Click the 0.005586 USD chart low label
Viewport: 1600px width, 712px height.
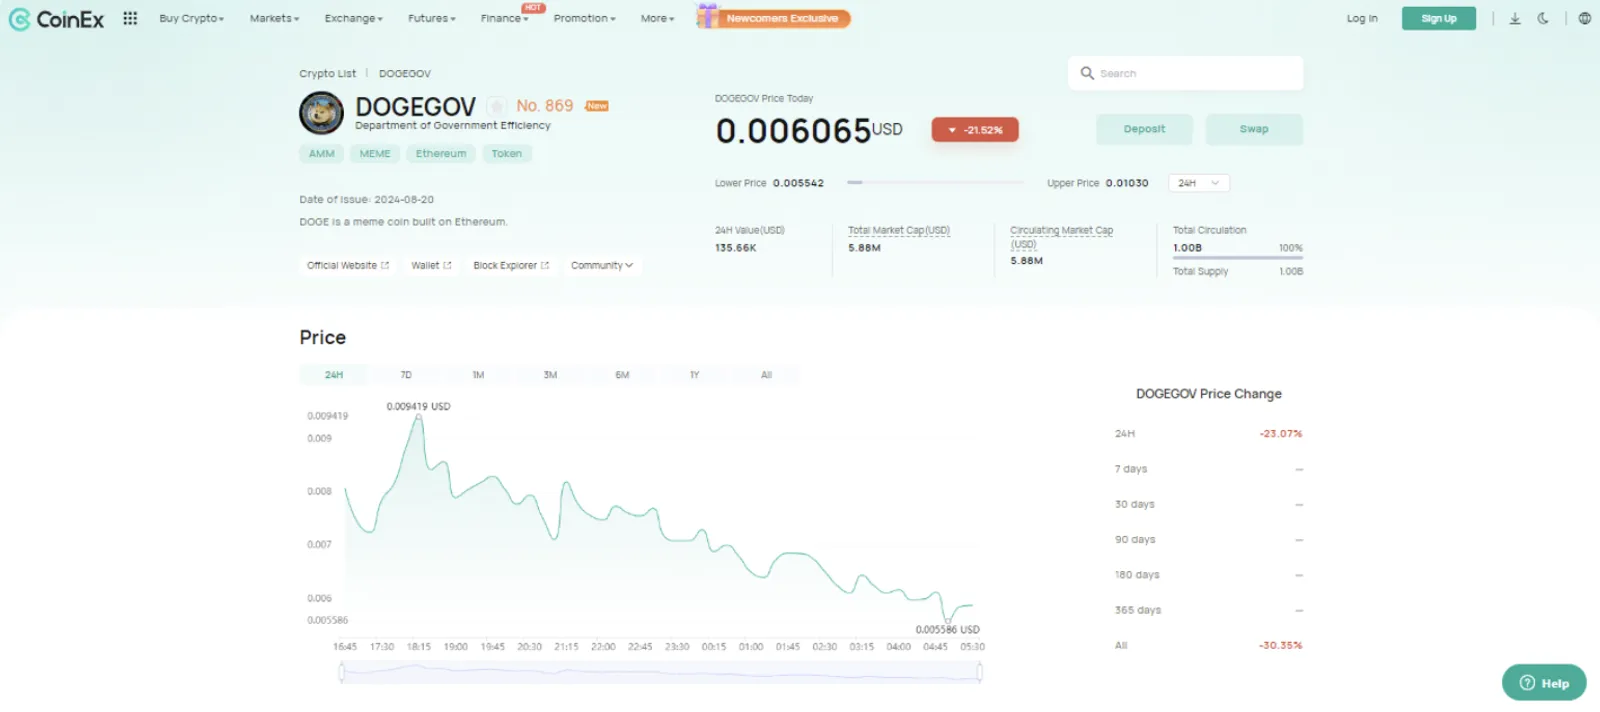(x=947, y=630)
